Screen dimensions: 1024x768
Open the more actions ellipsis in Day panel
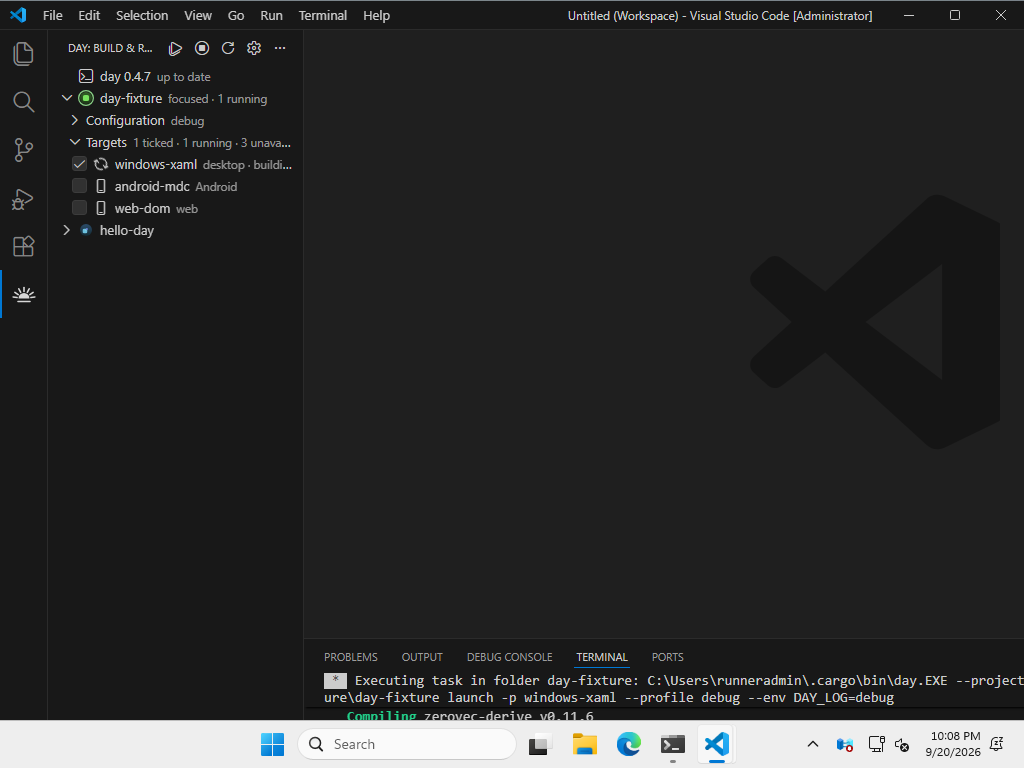click(280, 48)
